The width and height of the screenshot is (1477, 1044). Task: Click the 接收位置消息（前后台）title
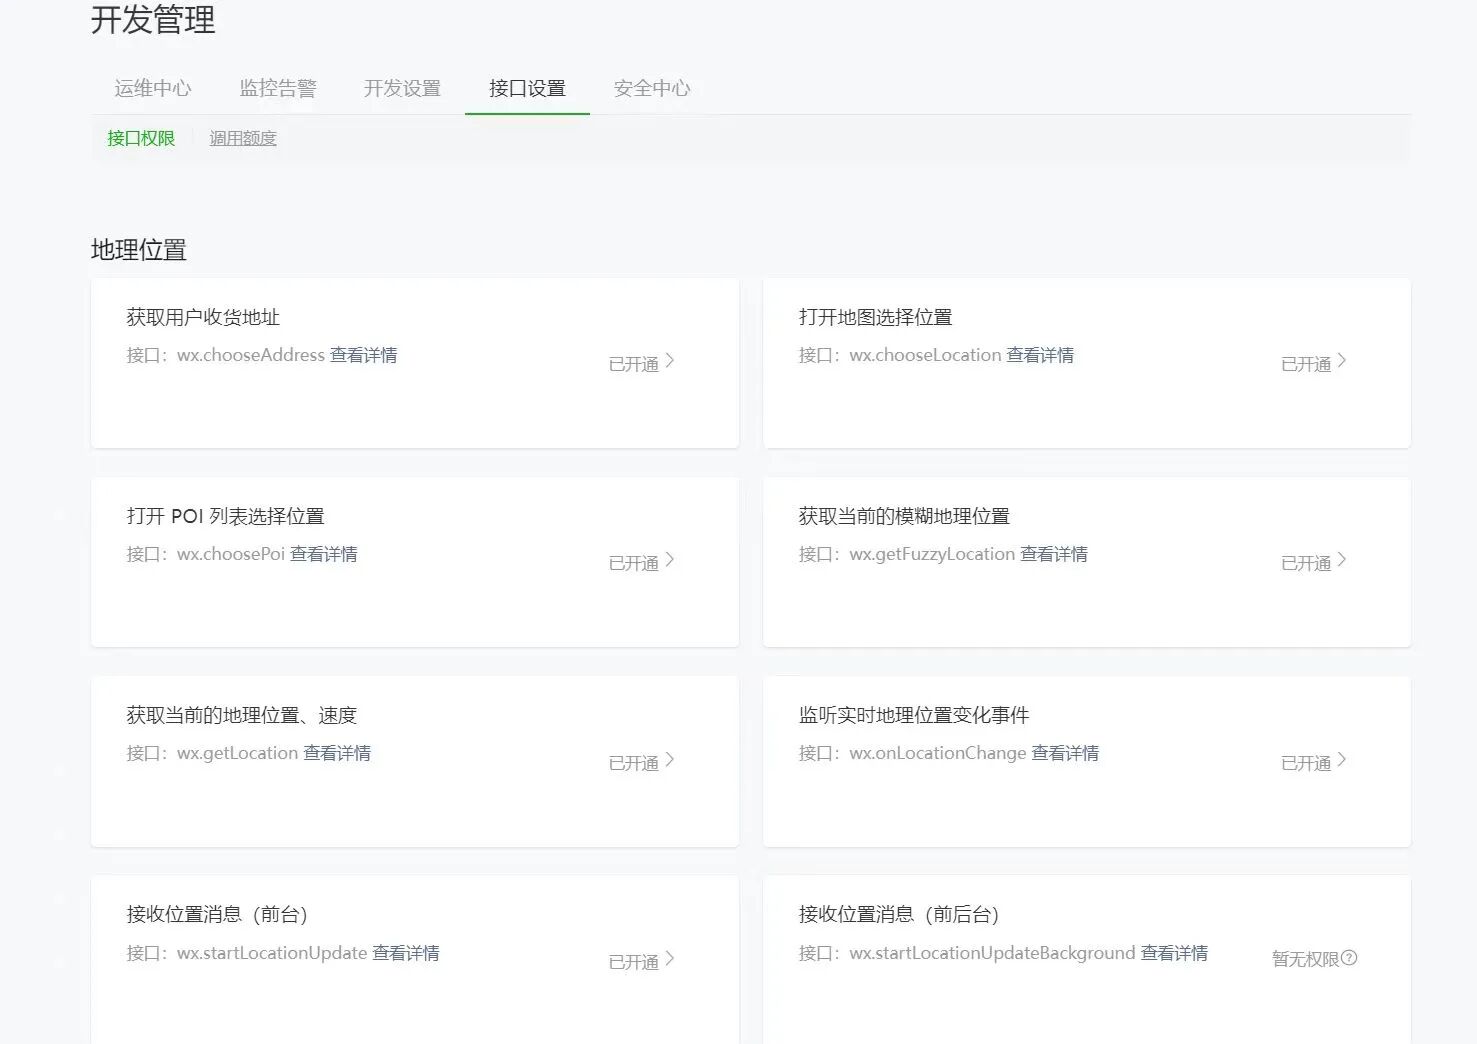point(899,914)
